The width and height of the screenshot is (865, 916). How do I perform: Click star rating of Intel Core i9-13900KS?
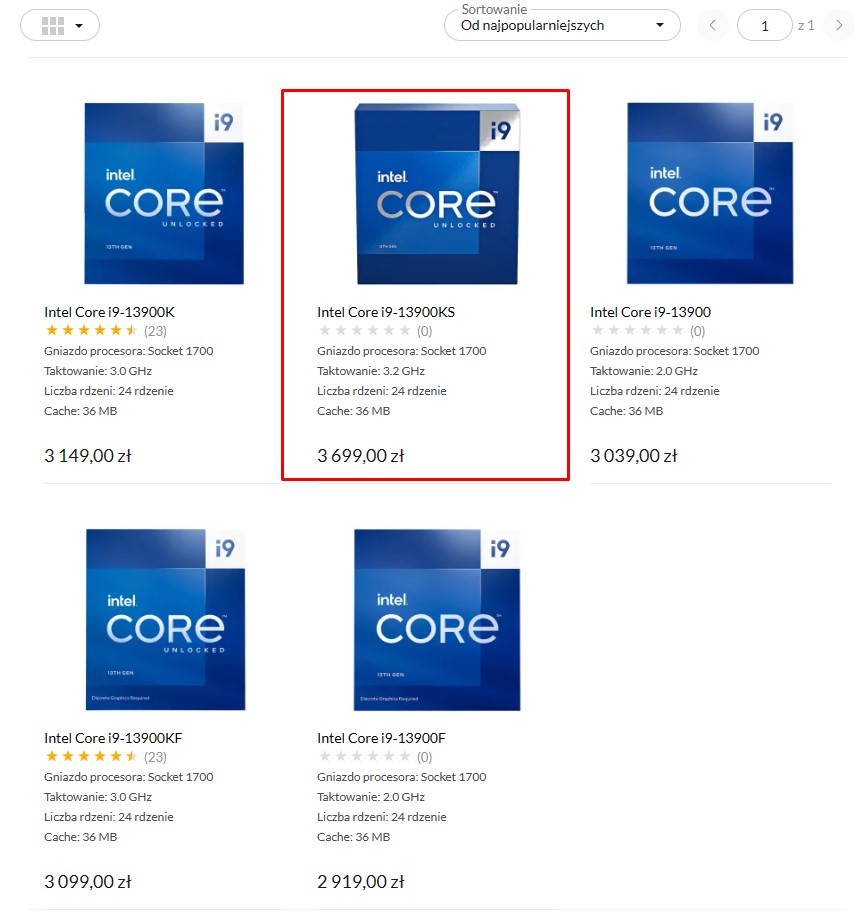click(x=364, y=331)
